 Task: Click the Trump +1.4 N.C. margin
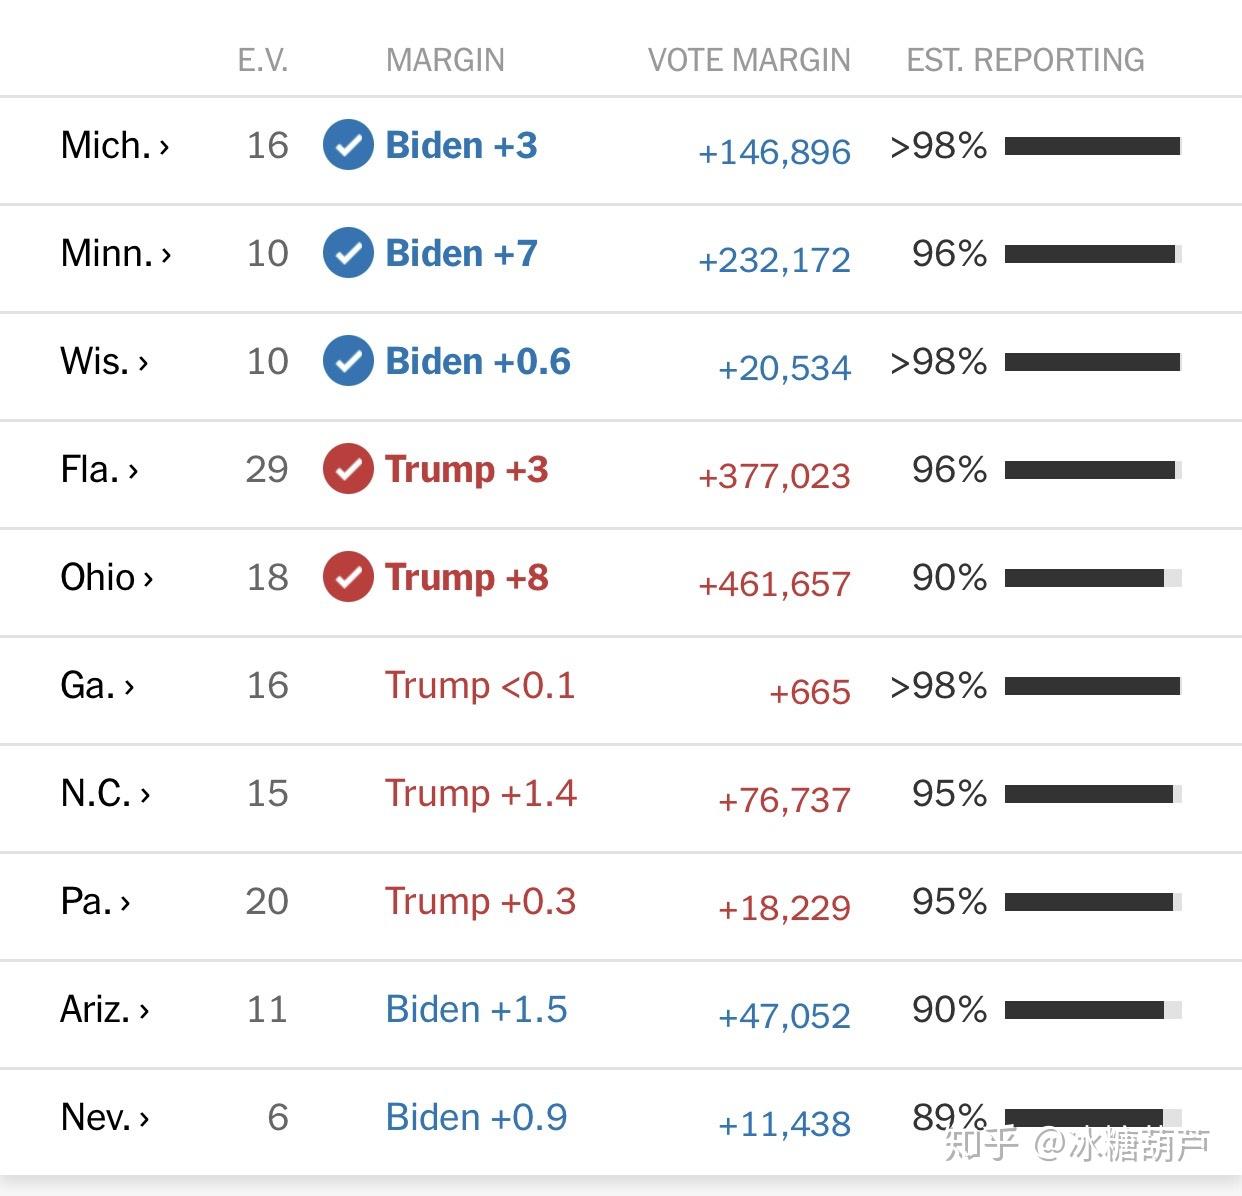tap(480, 793)
